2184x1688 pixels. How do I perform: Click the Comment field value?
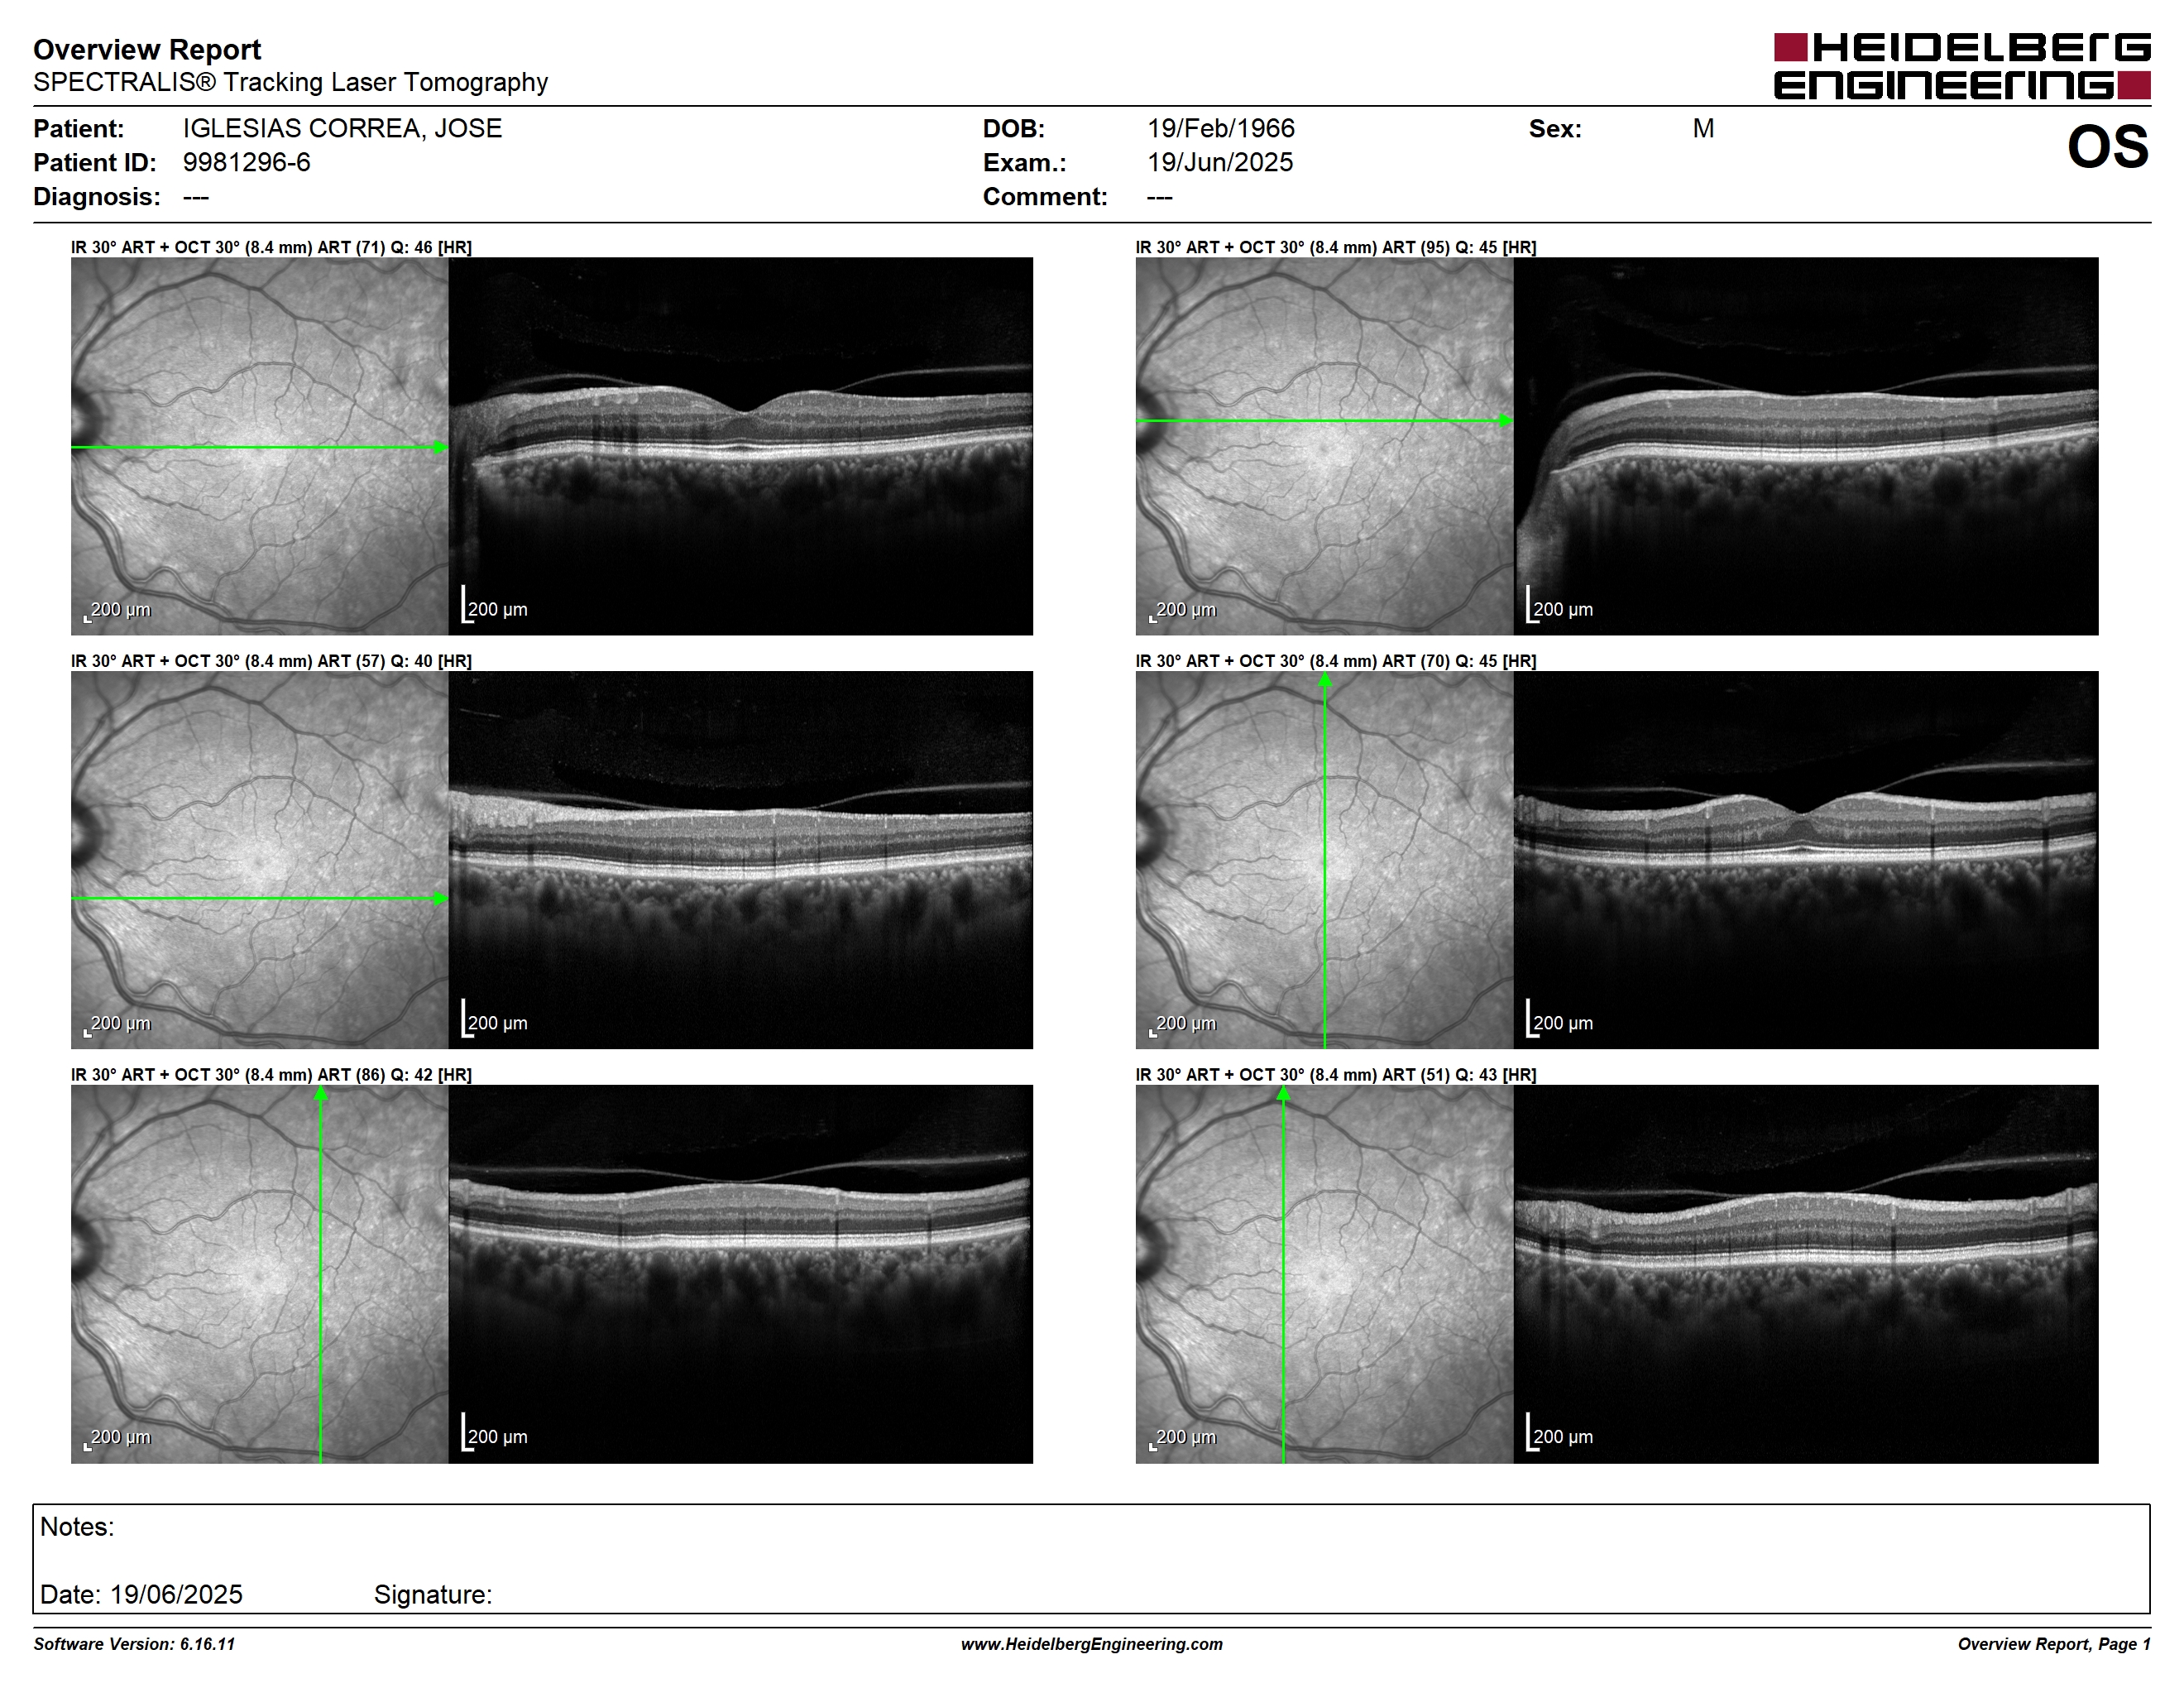pyautogui.click(x=1160, y=197)
